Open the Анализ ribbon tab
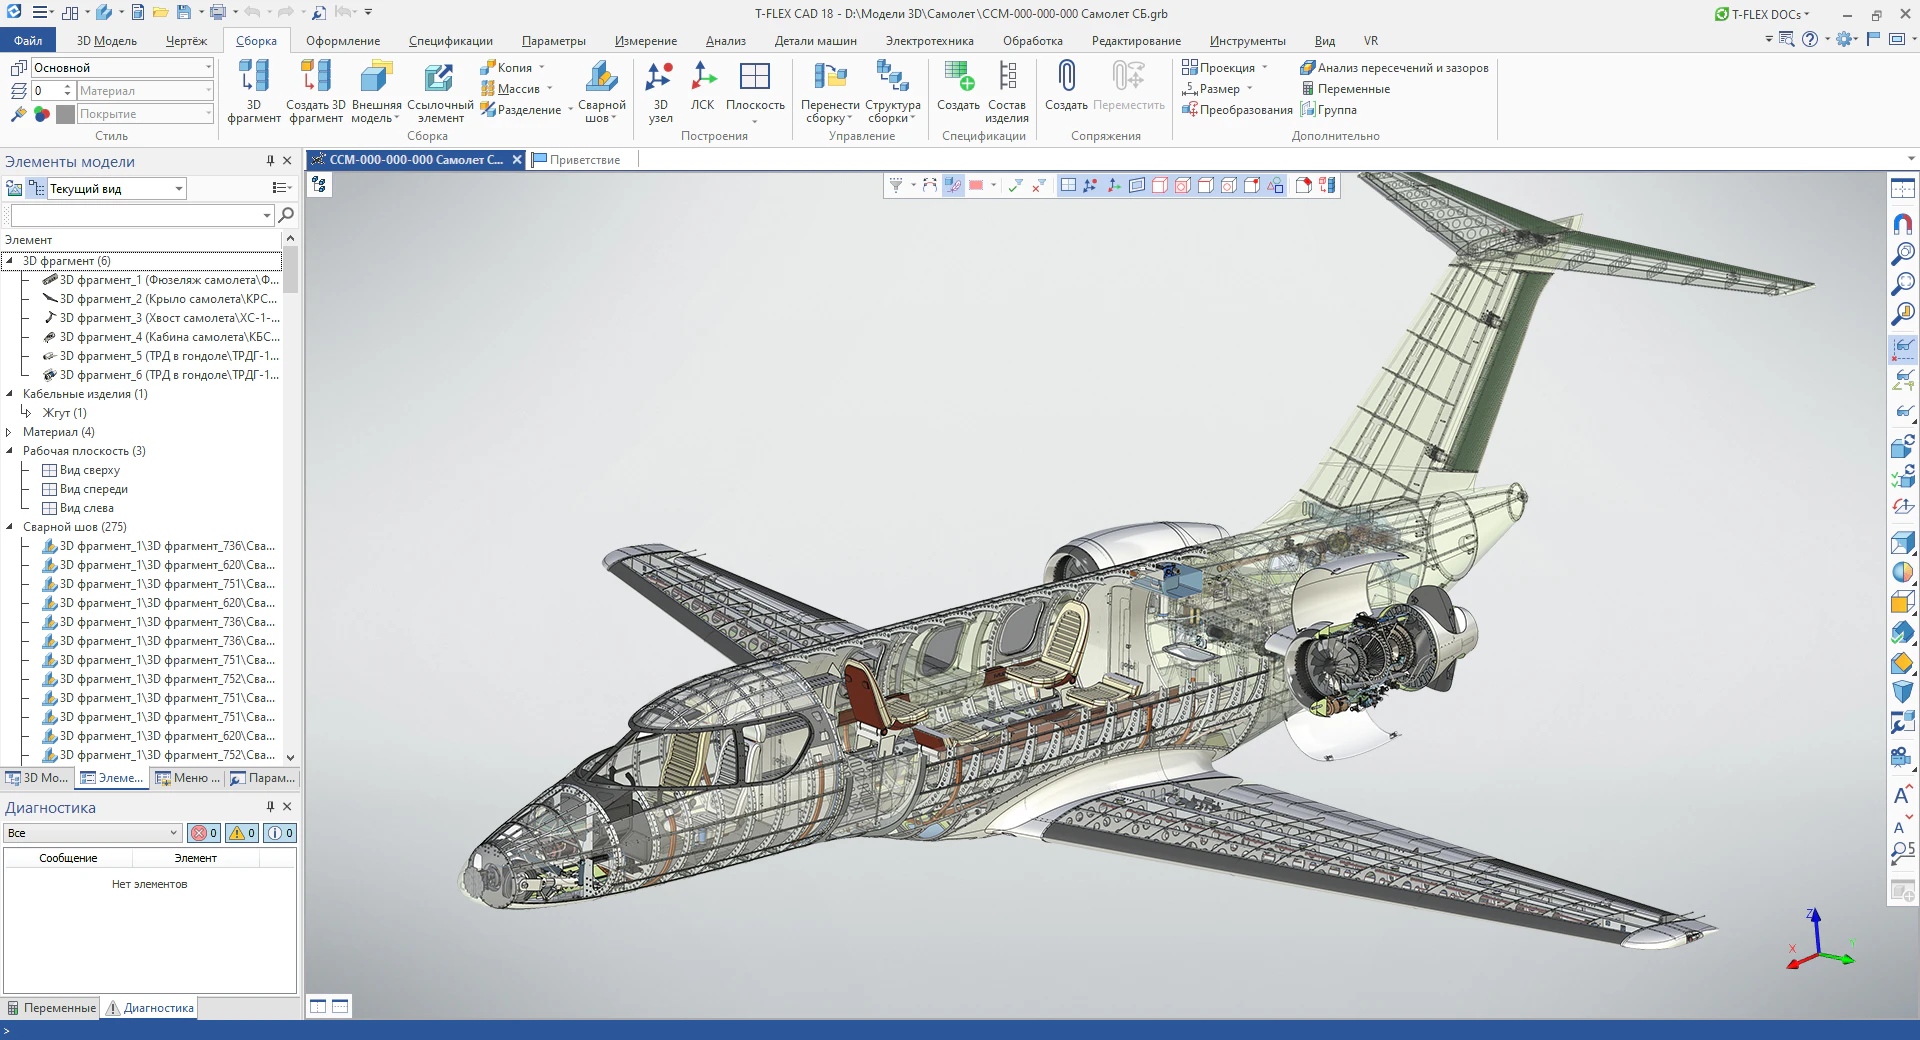 (x=725, y=41)
